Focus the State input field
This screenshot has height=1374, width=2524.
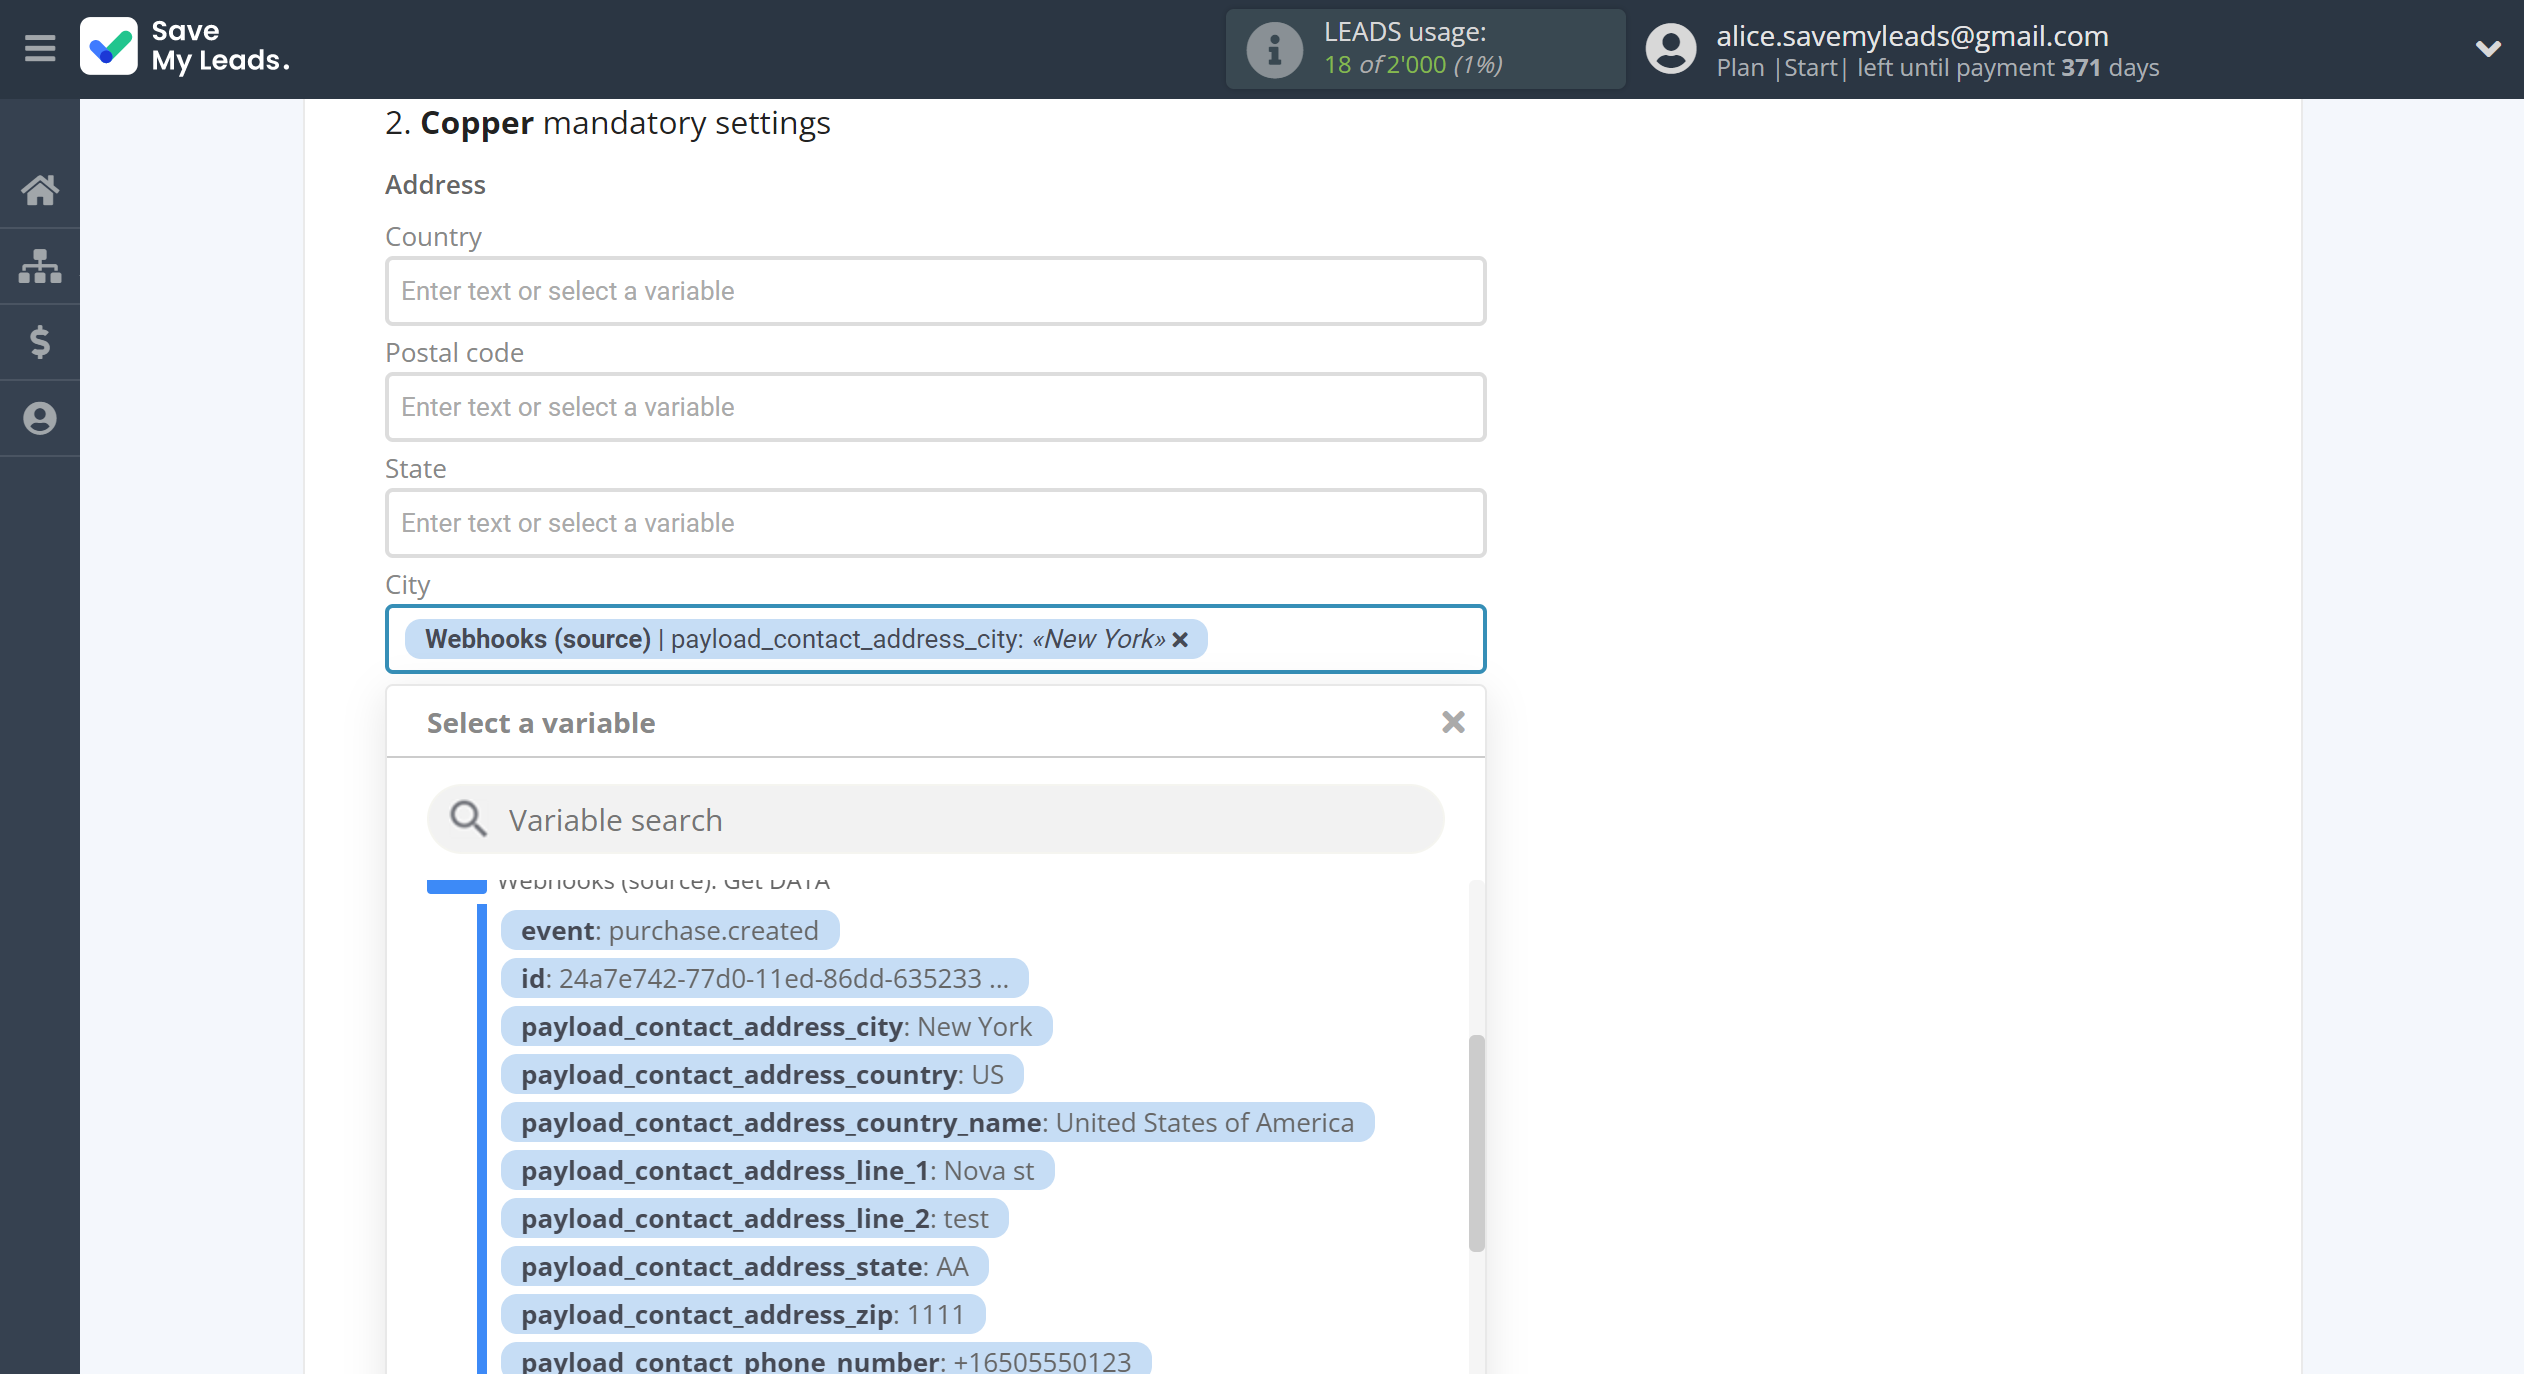935,523
